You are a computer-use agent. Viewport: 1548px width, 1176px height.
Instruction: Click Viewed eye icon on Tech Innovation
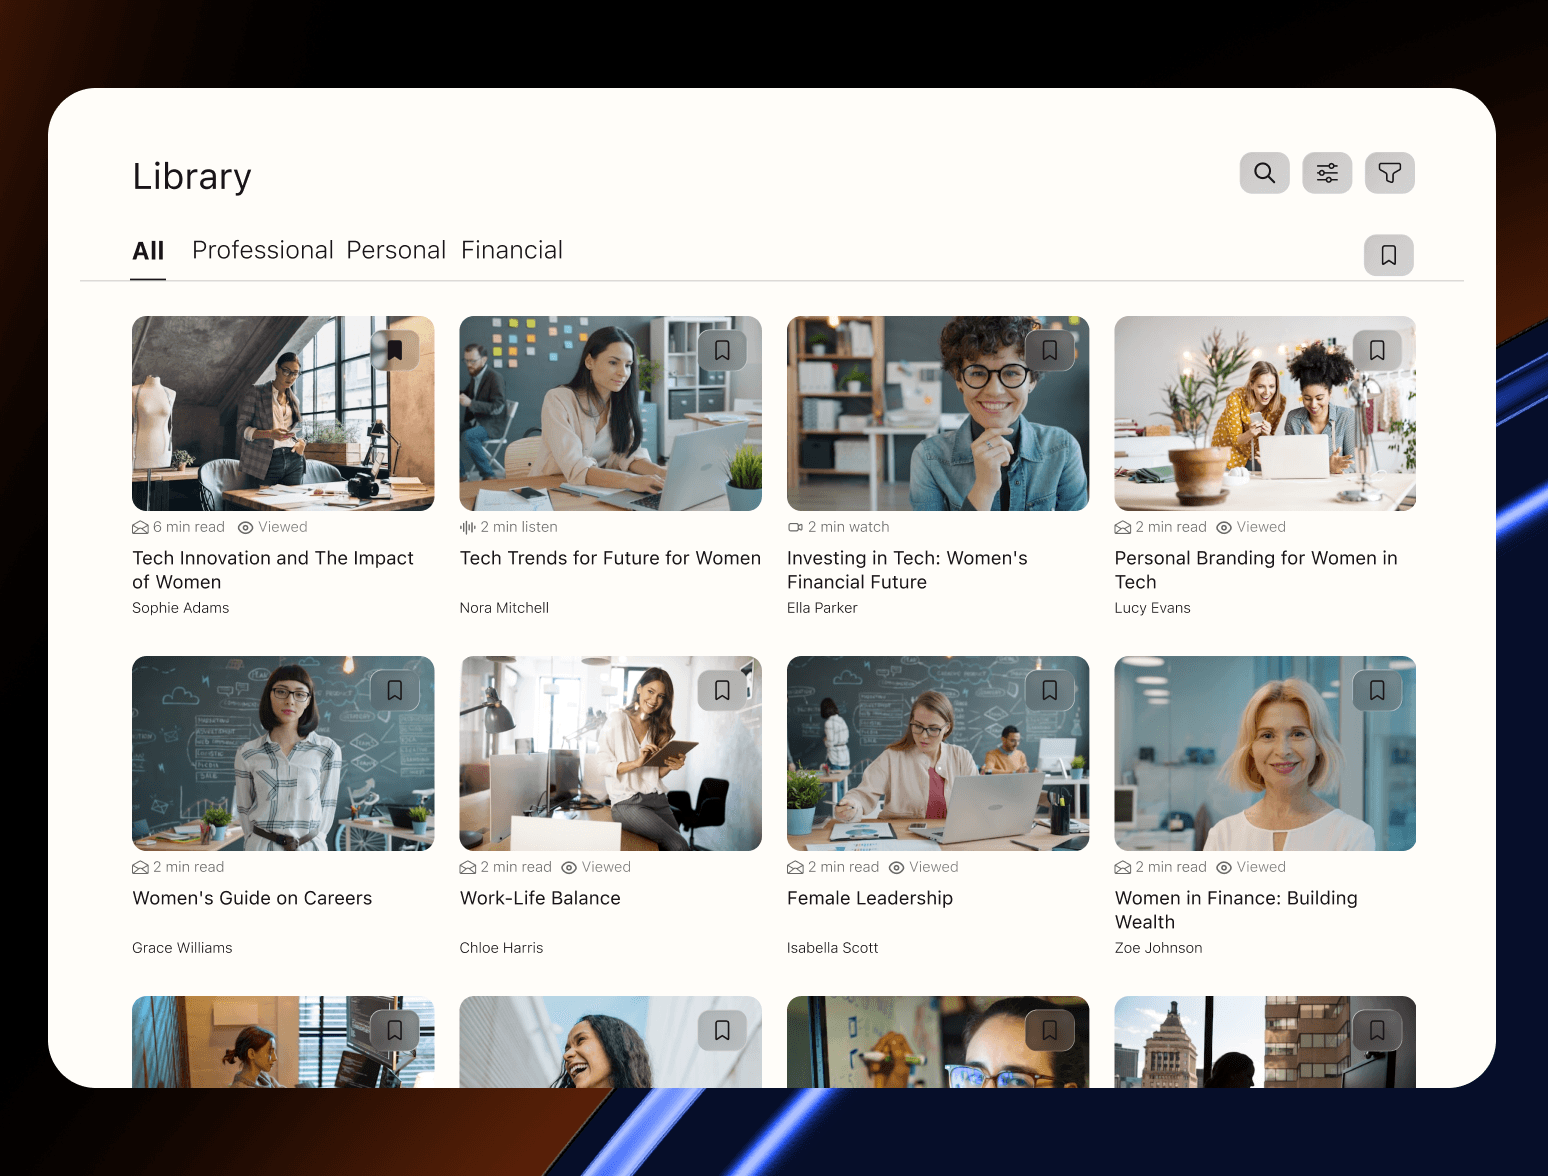click(245, 528)
